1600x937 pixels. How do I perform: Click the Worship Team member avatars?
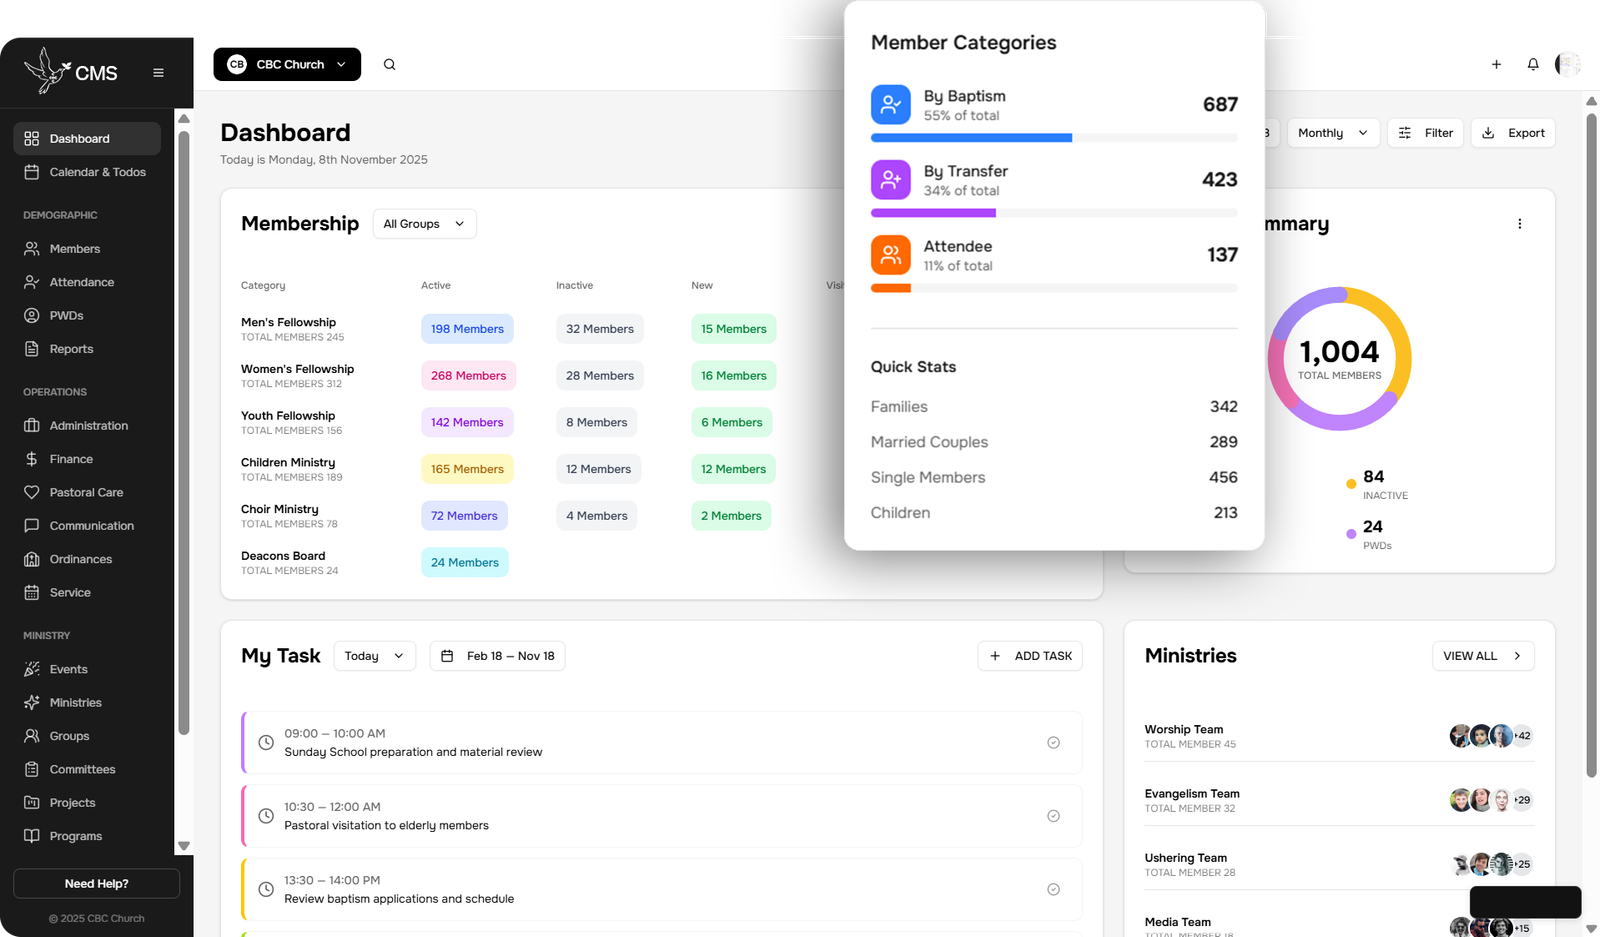click(x=1491, y=736)
